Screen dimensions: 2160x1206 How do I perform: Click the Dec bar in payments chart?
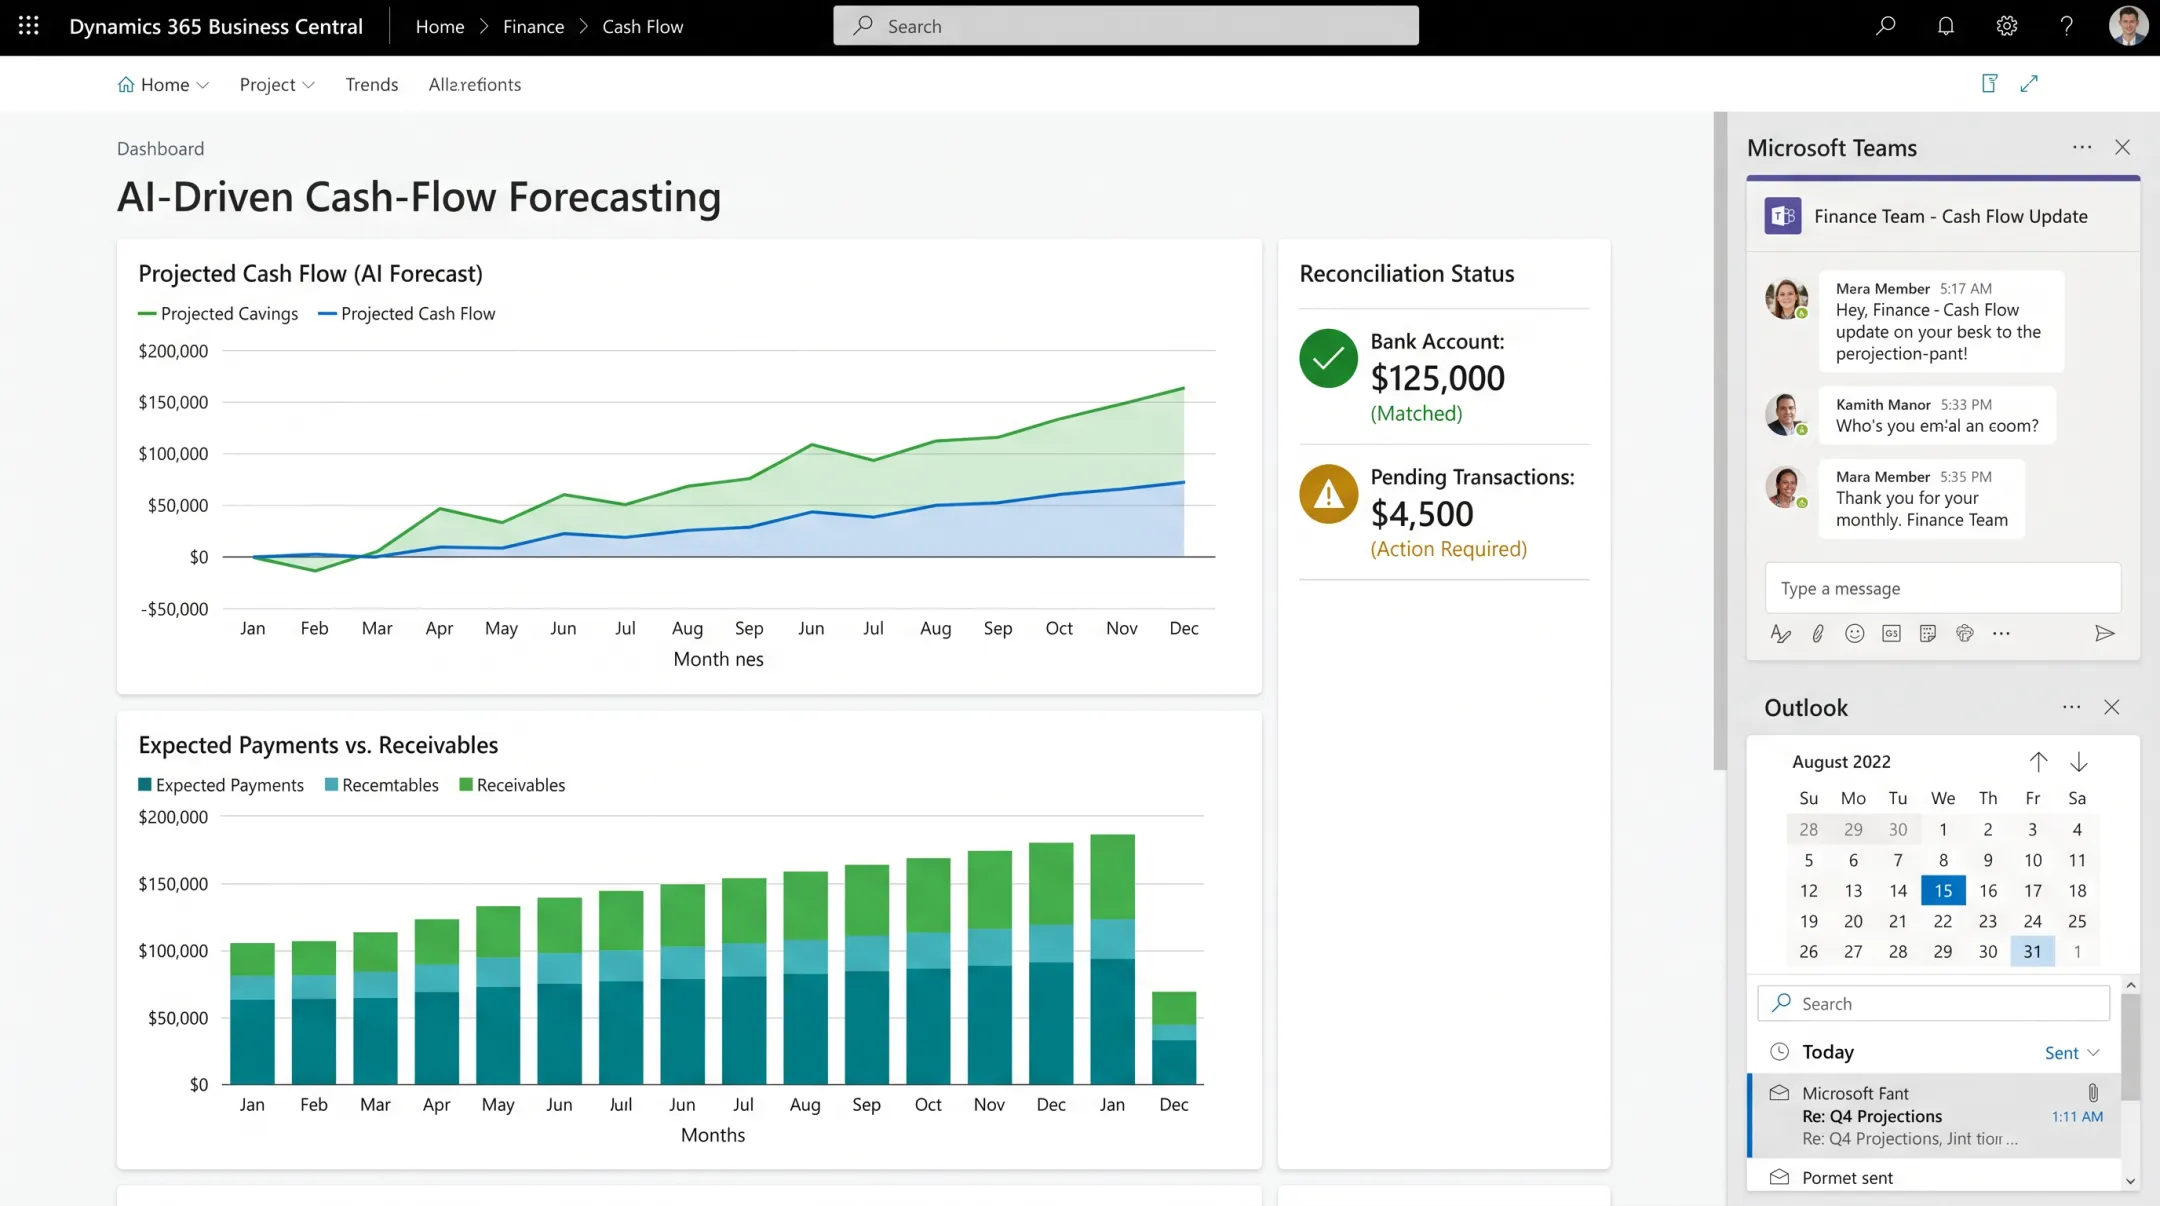[x=1174, y=1038]
